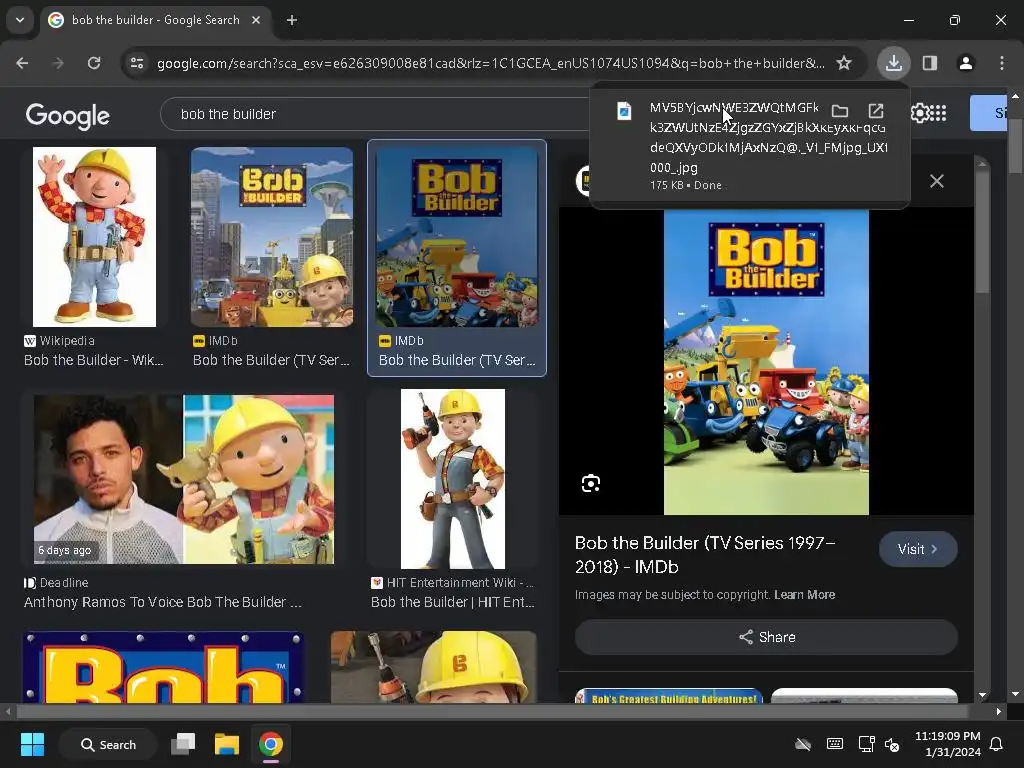1024x768 pixels.
Task: Close the image preview panel
Action: point(936,182)
